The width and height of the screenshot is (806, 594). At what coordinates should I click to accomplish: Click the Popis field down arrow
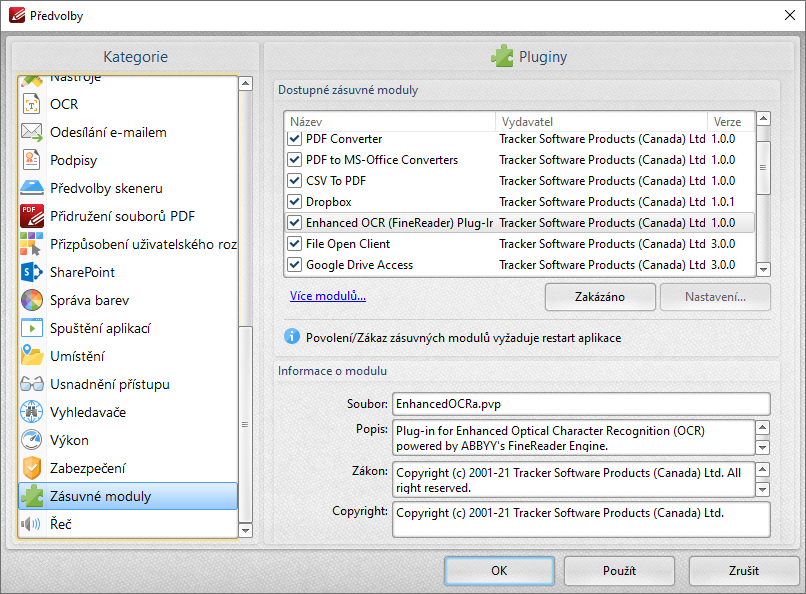[x=763, y=448]
